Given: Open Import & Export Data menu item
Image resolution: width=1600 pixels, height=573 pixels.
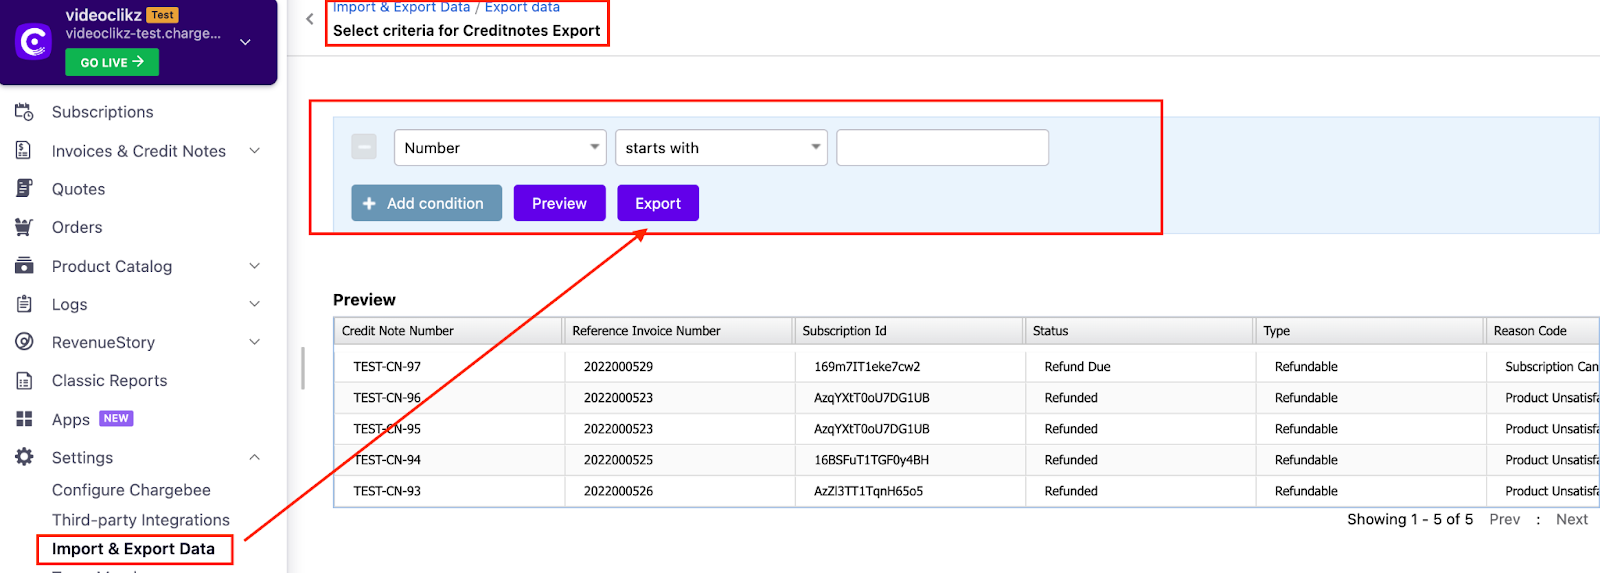Looking at the screenshot, I should (133, 549).
